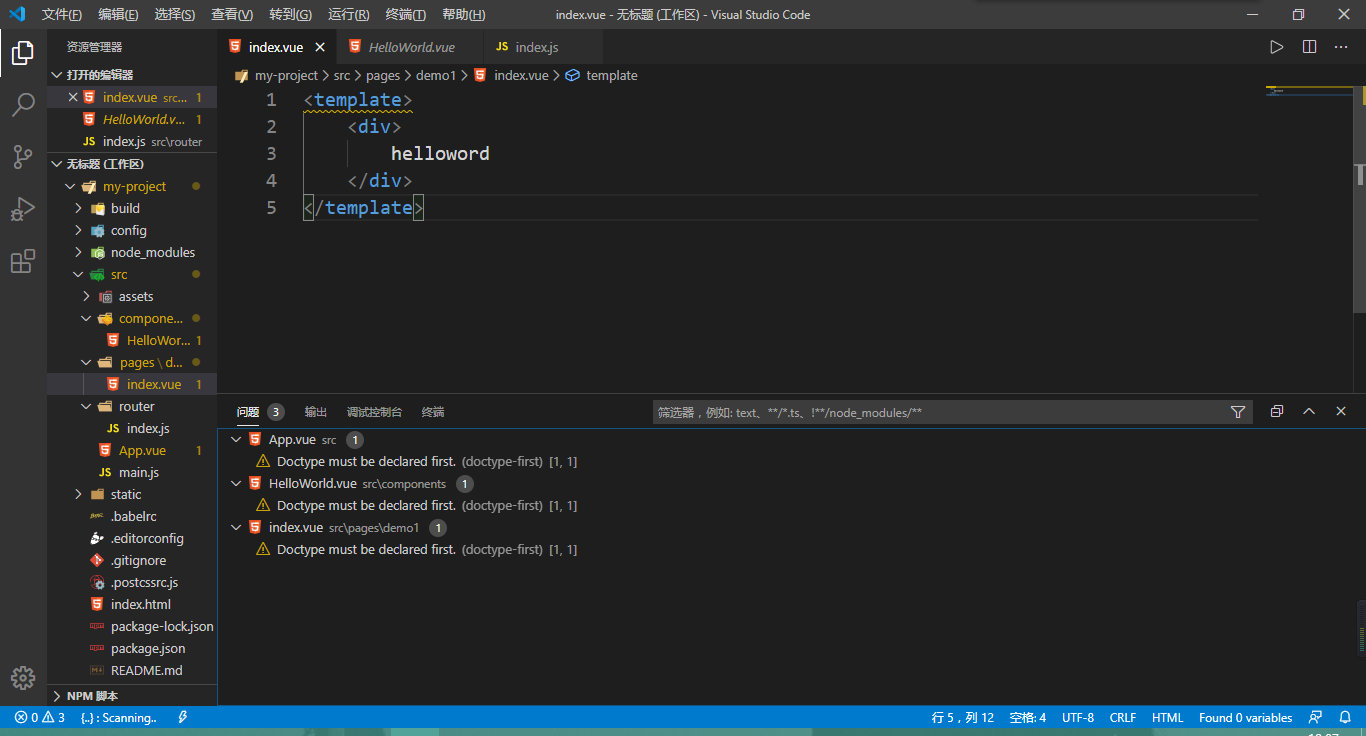Click the editor minimap code preview
Viewport: 1366px width, 736px height.
click(1310, 92)
